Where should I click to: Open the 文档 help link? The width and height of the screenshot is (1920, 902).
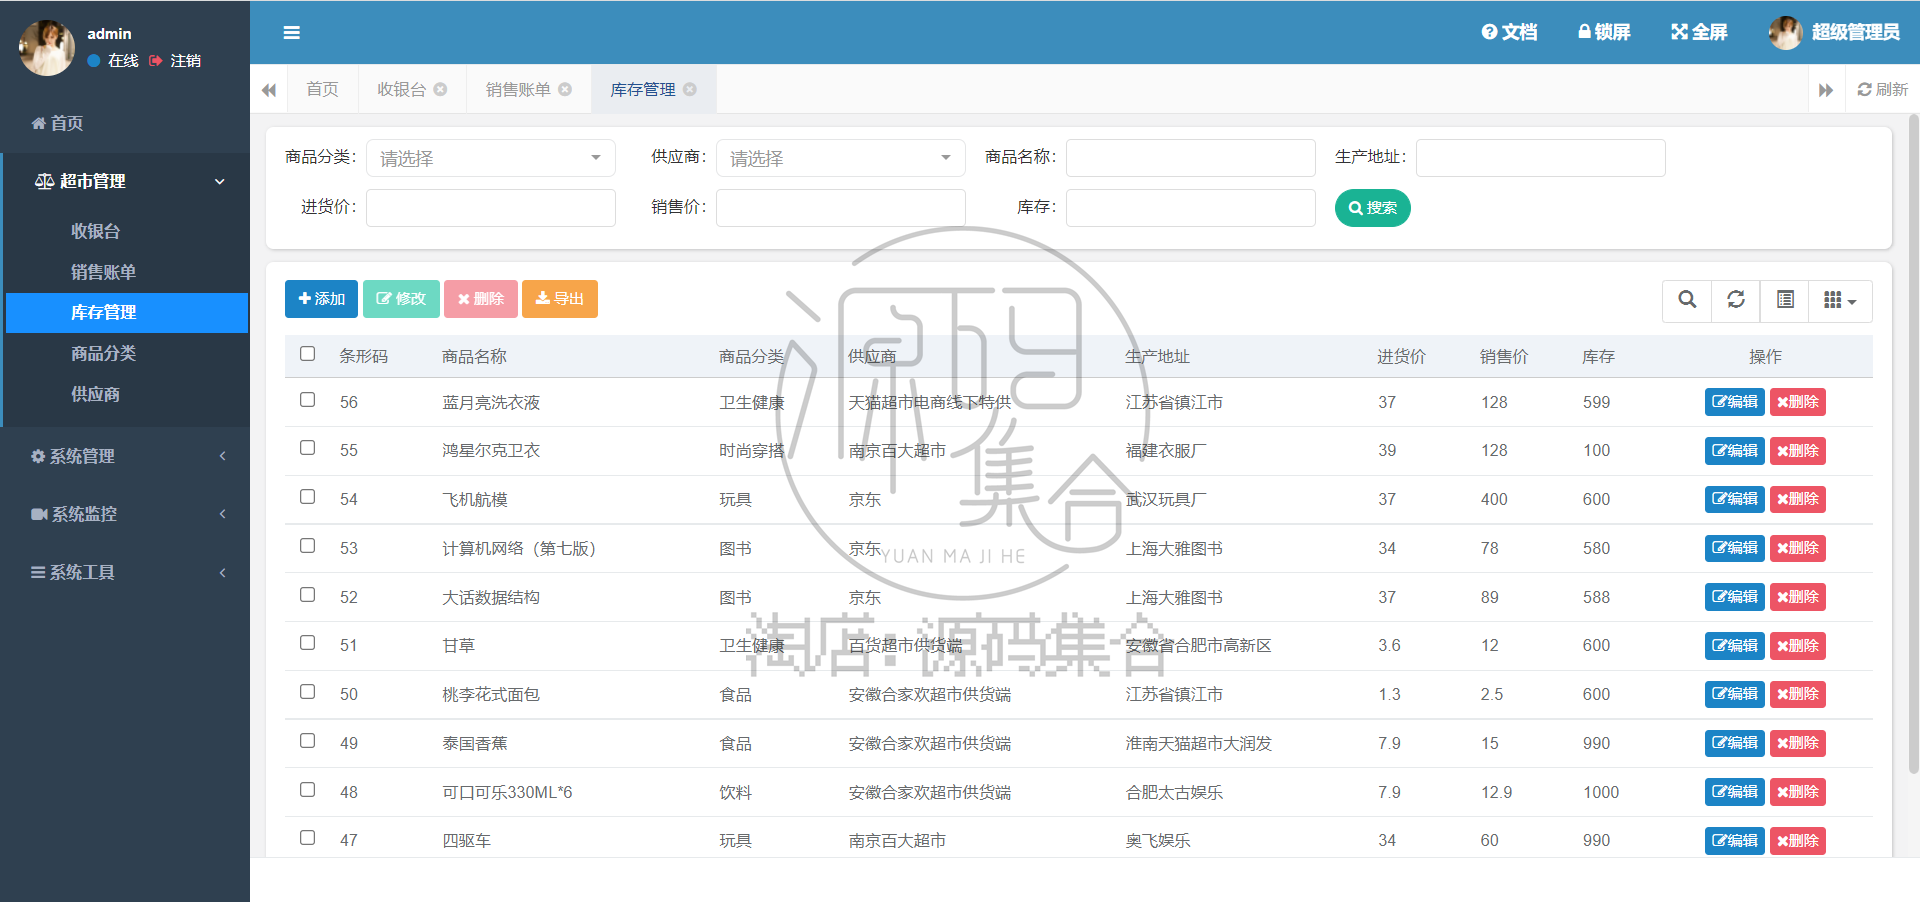(1509, 32)
